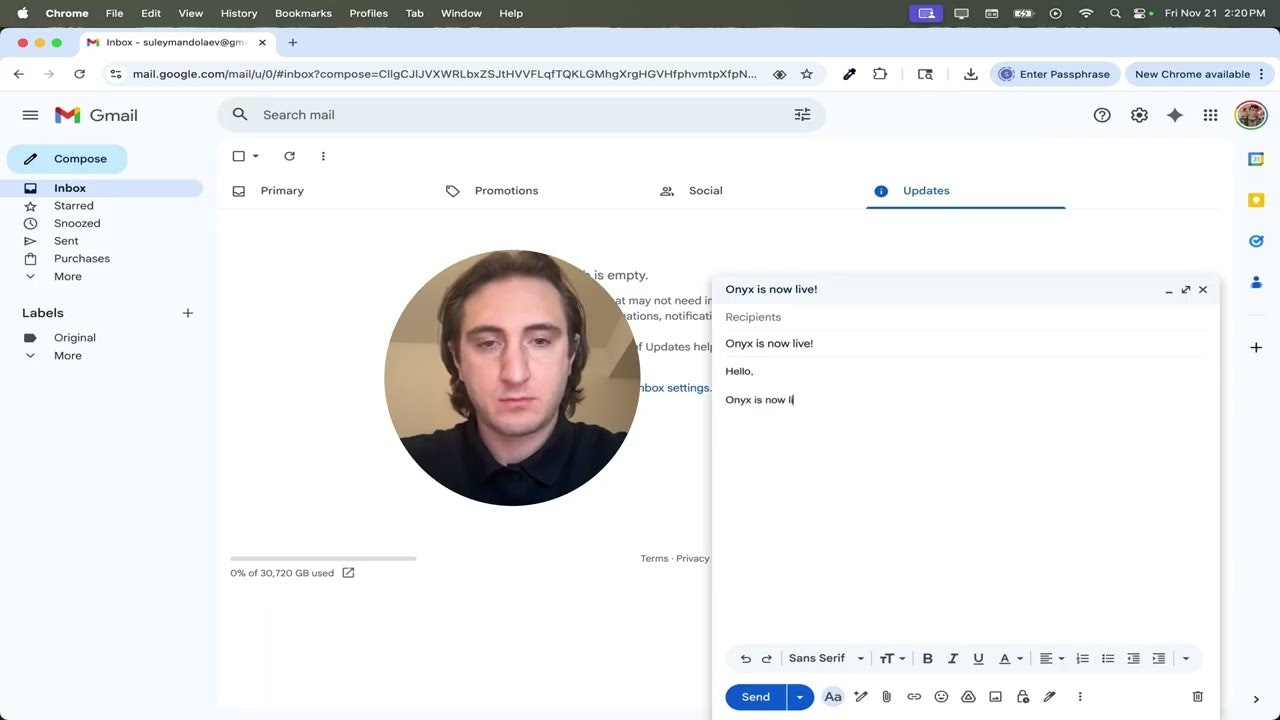1280x720 pixels.
Task: Click the Recipients field
Action: pos(960,317)
